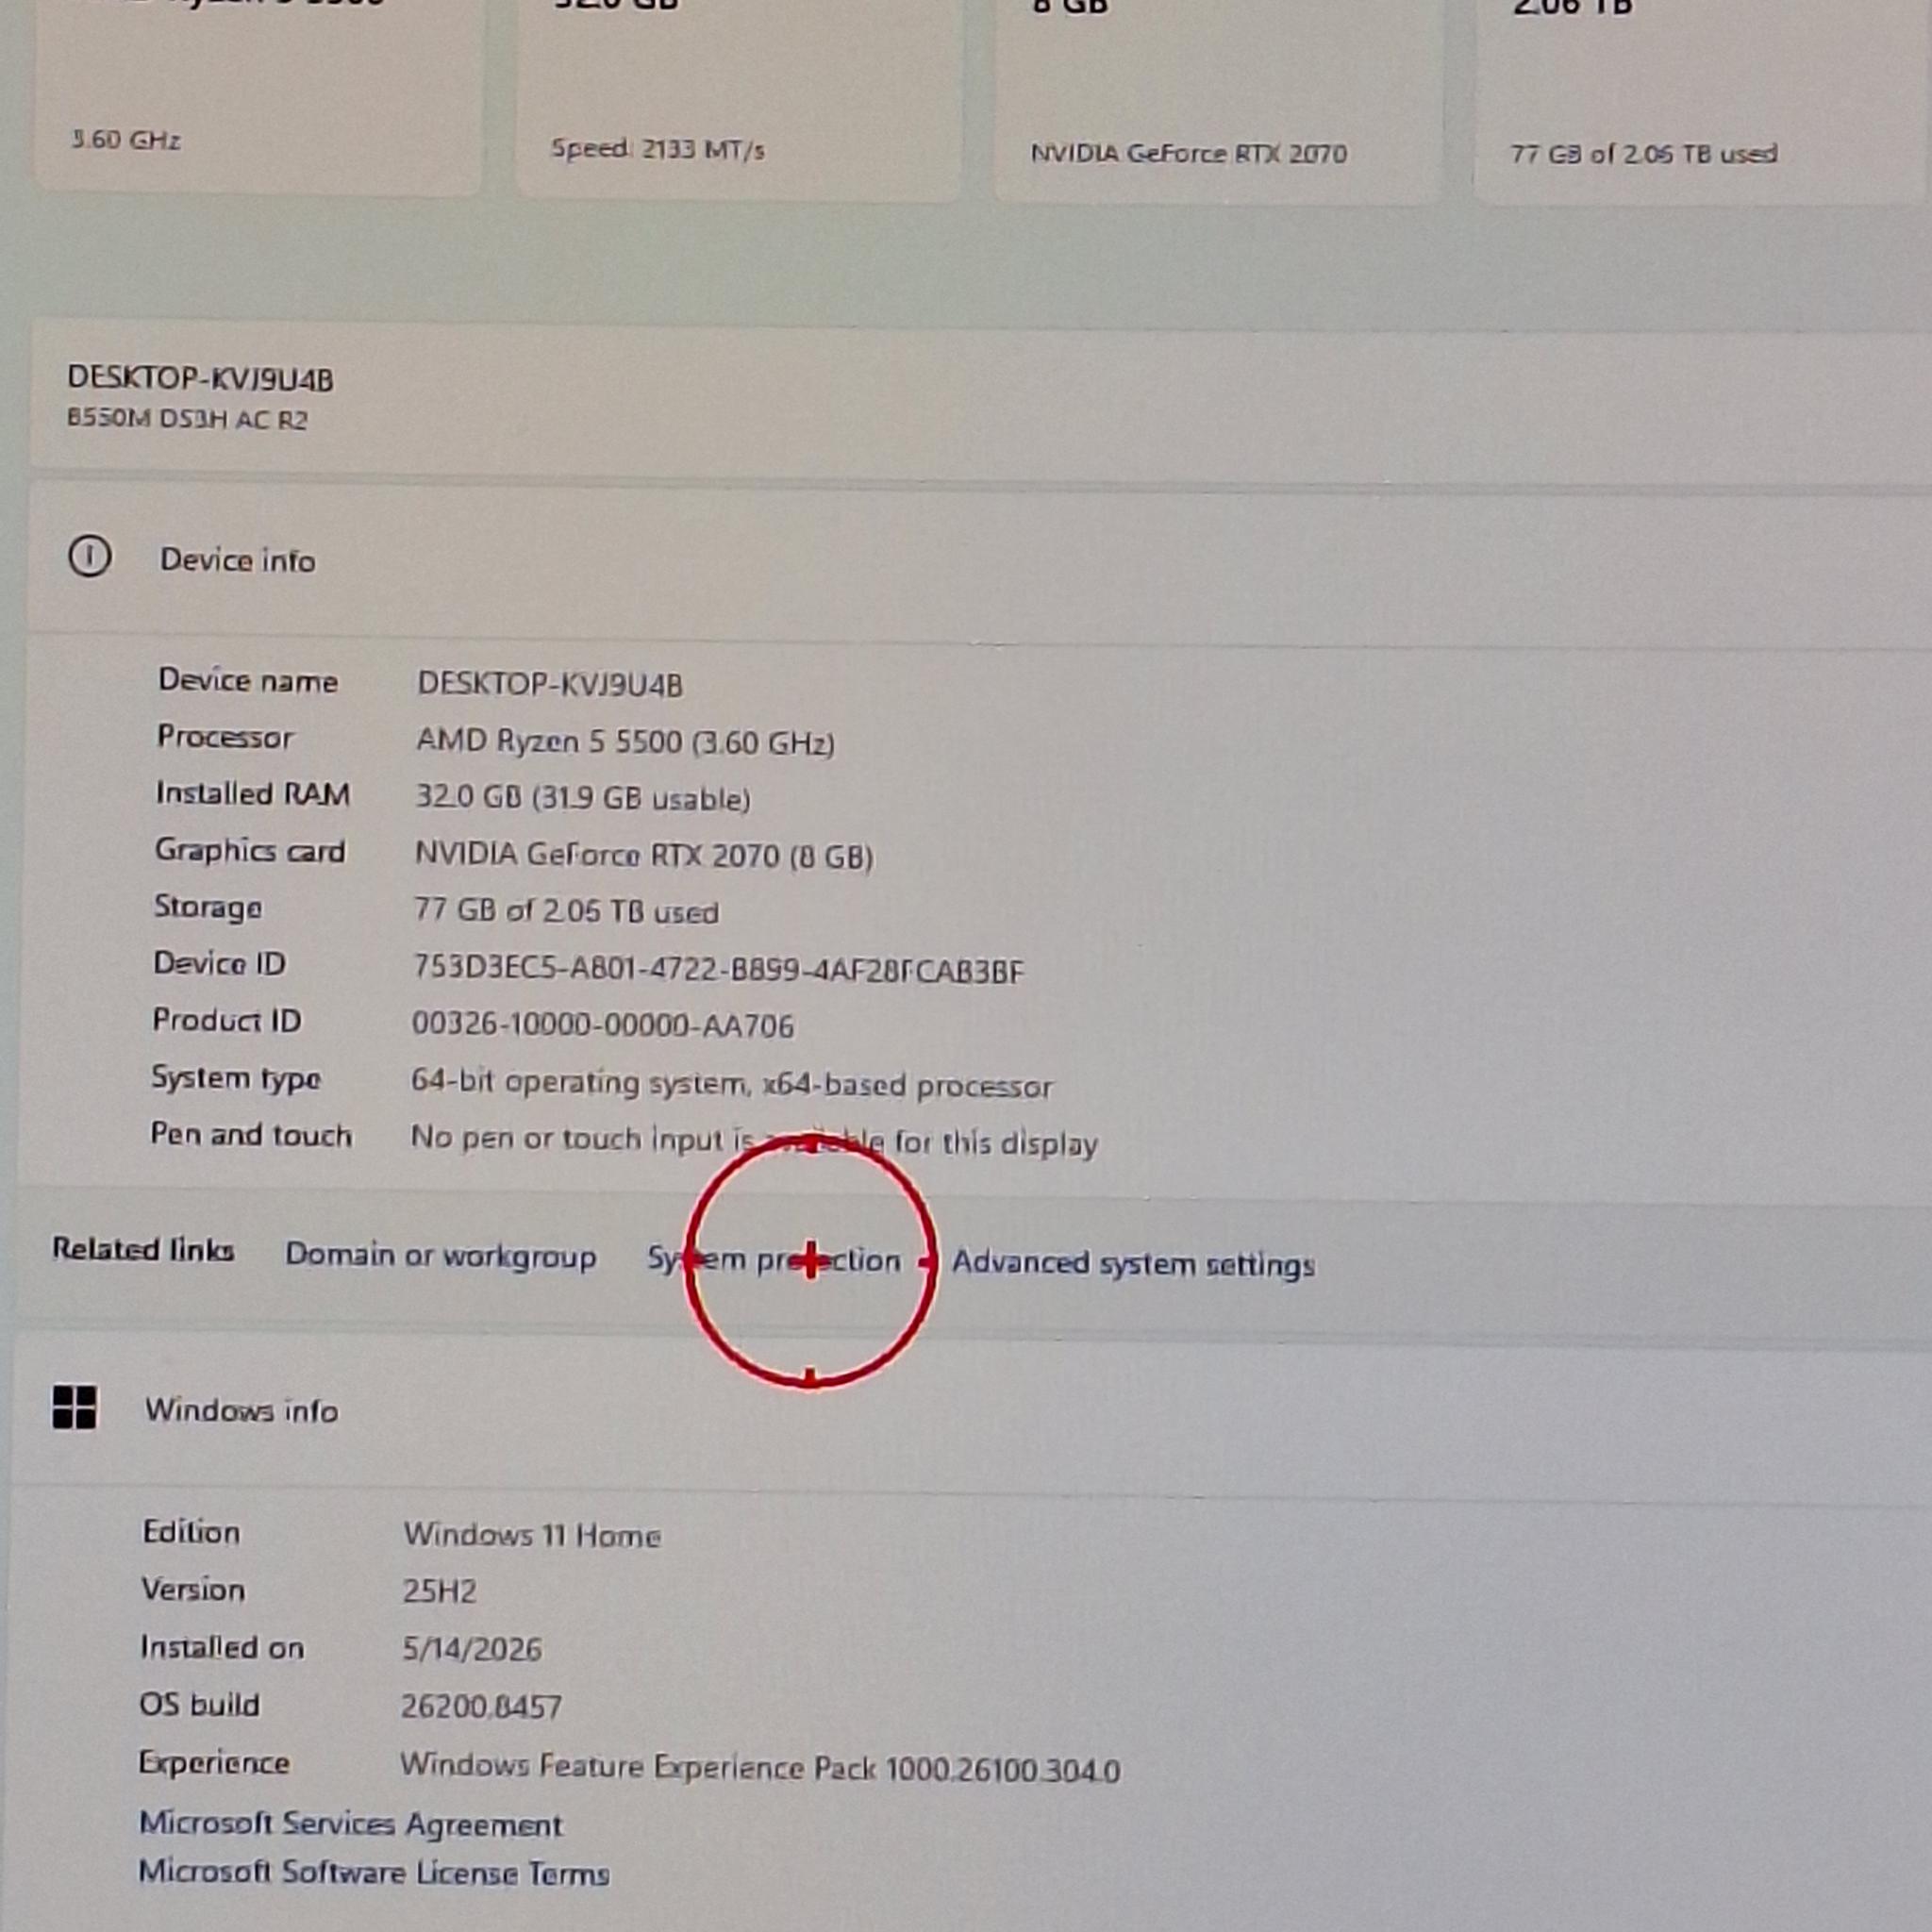The height and width of the screenshot is (1932, 1932).
Task: Click the System type label
Action: tap(236, 1078)
